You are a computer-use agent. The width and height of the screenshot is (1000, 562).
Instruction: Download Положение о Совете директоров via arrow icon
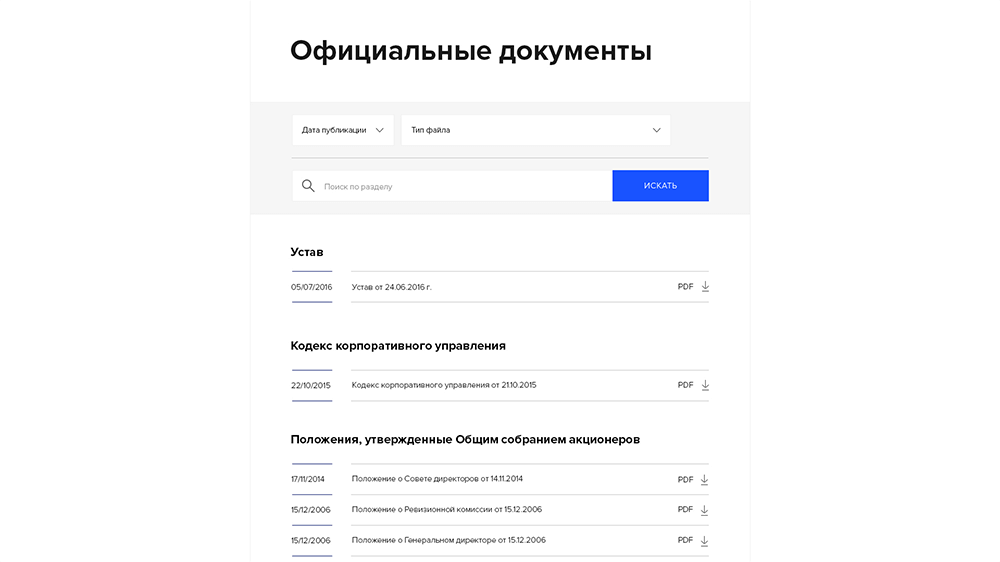coord(704,480)
